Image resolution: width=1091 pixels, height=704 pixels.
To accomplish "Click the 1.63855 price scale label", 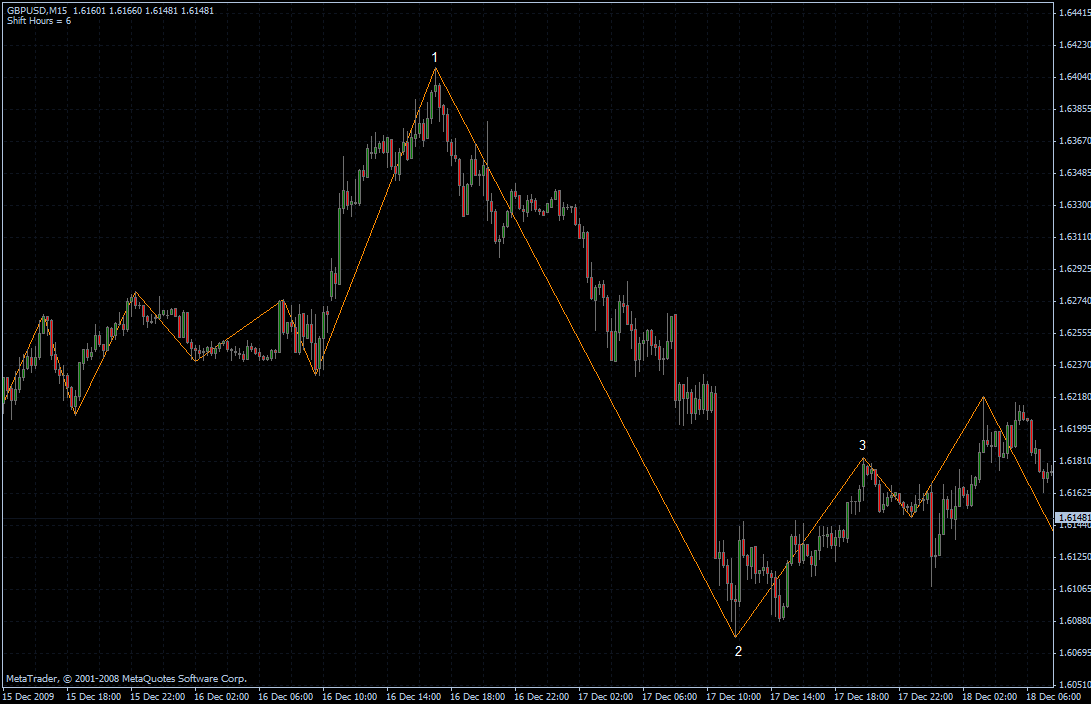I will pos(1074,109).
